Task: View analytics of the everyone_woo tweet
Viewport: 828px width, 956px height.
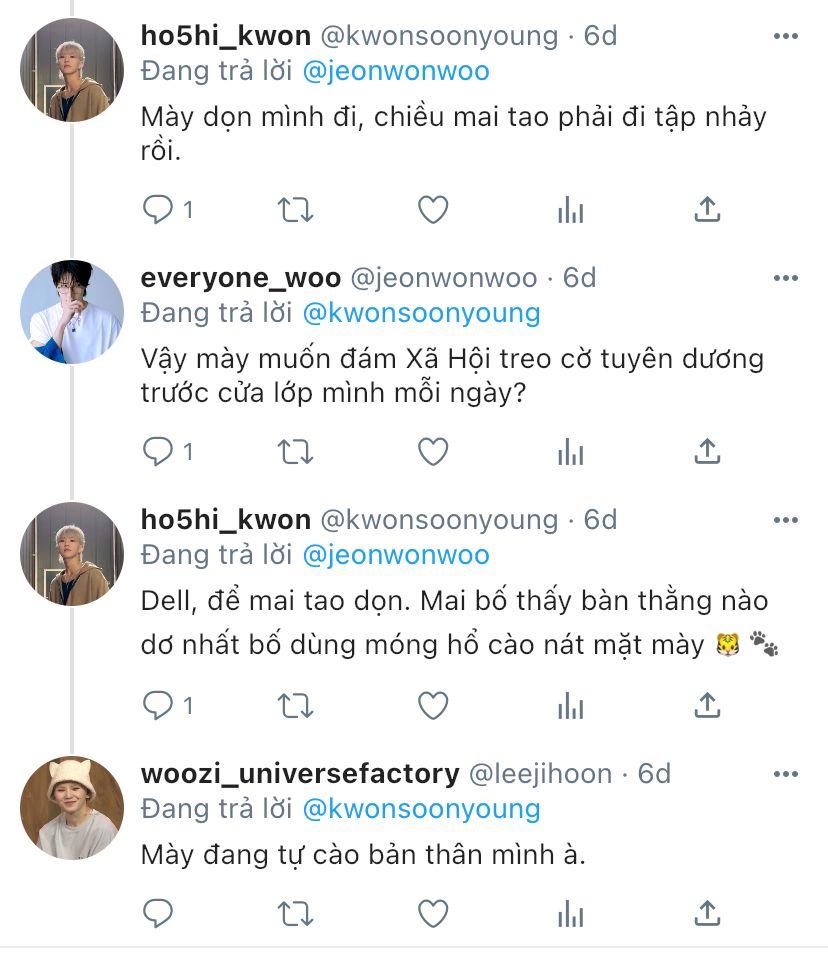Action: [x=570, y=453]
